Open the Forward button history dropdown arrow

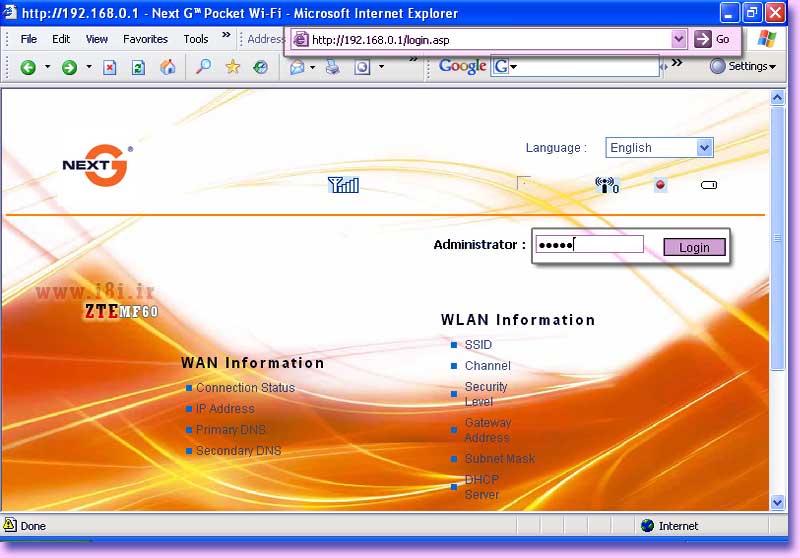tap(89, 67)
